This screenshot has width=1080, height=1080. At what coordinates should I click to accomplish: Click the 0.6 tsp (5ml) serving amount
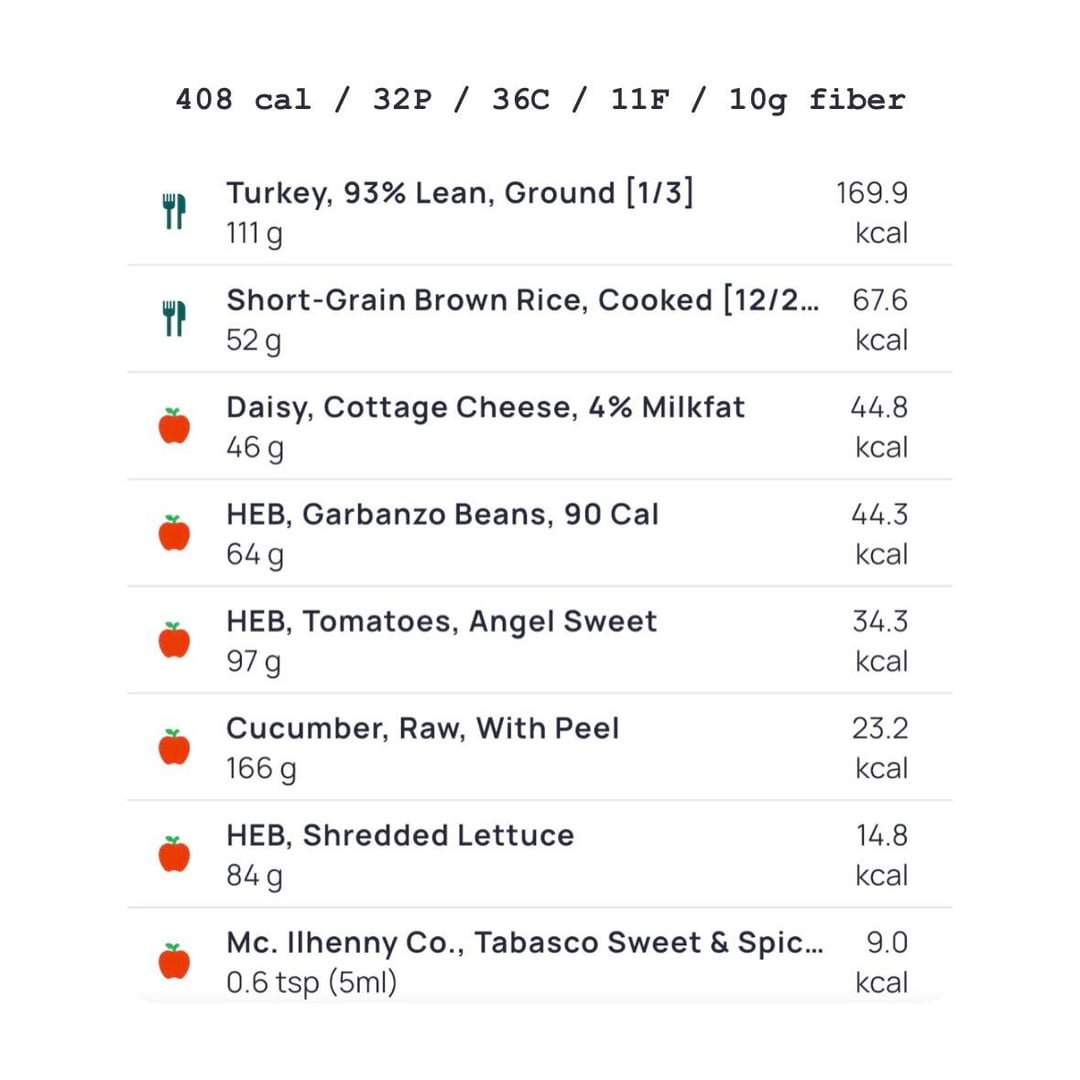pos(311,983)
